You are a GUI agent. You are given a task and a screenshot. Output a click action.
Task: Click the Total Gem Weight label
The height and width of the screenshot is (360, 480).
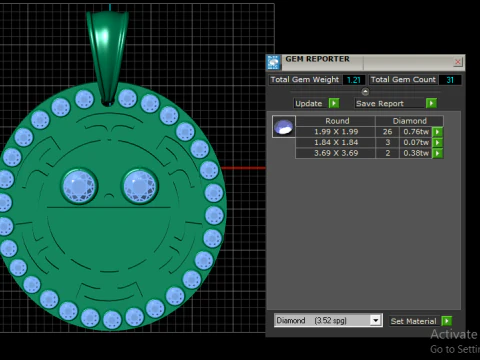[x=305, y=80]
